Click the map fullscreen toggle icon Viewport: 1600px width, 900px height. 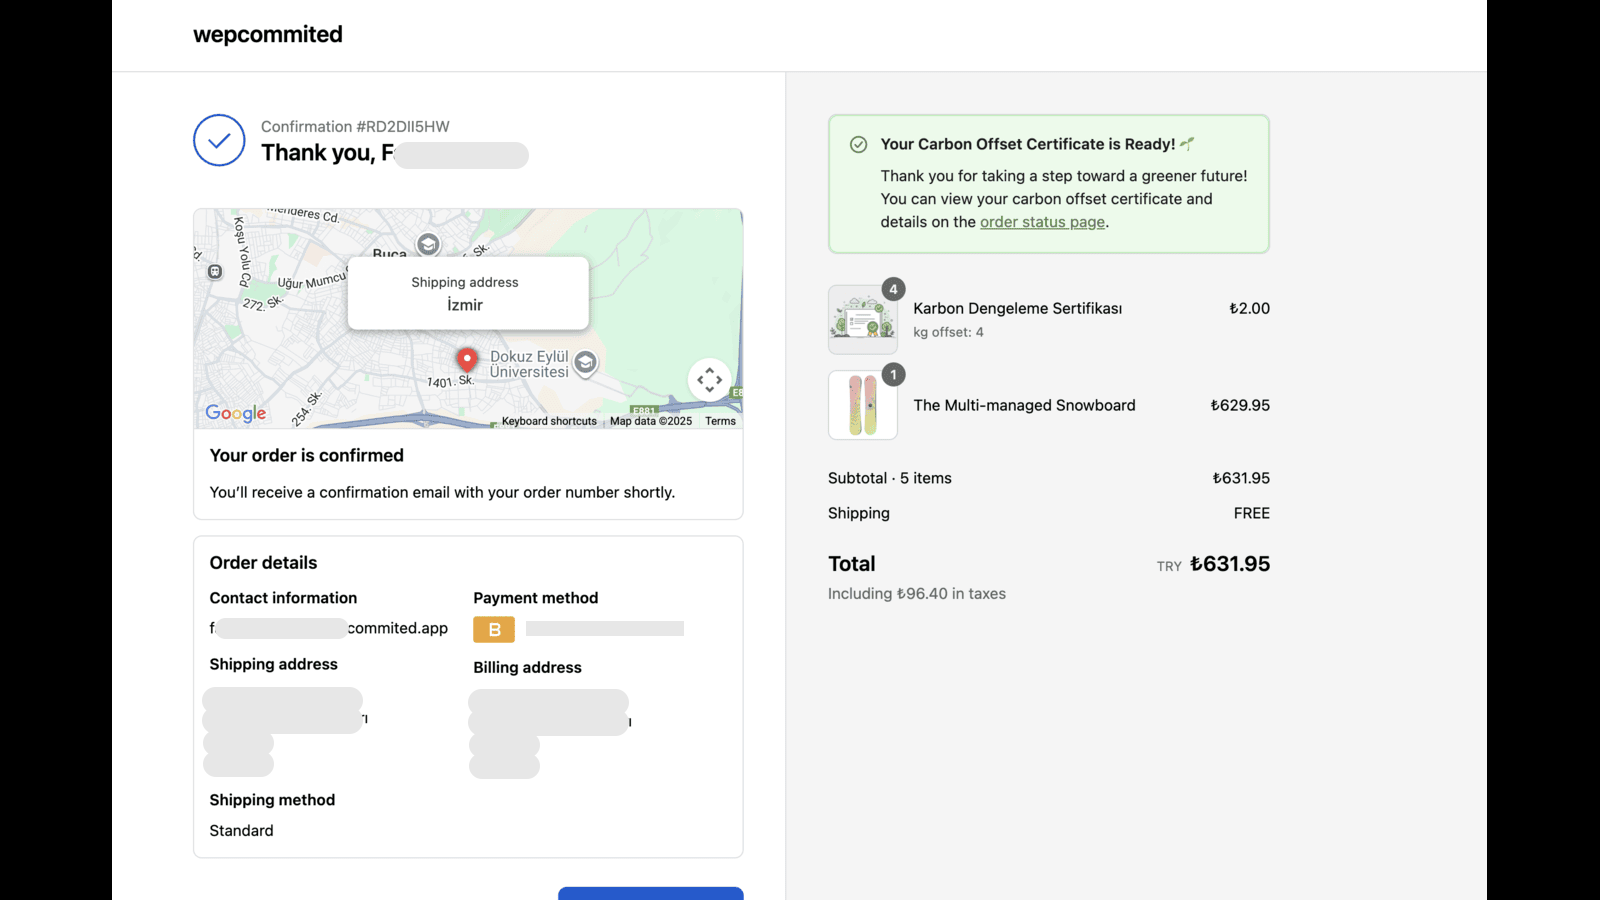(x=709, y=380)
